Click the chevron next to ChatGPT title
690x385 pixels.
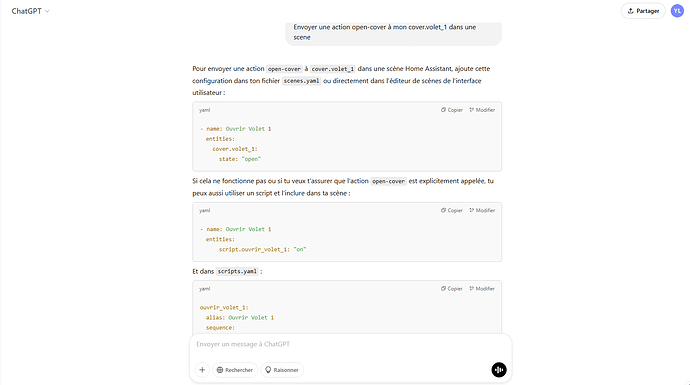pos(47,11)
